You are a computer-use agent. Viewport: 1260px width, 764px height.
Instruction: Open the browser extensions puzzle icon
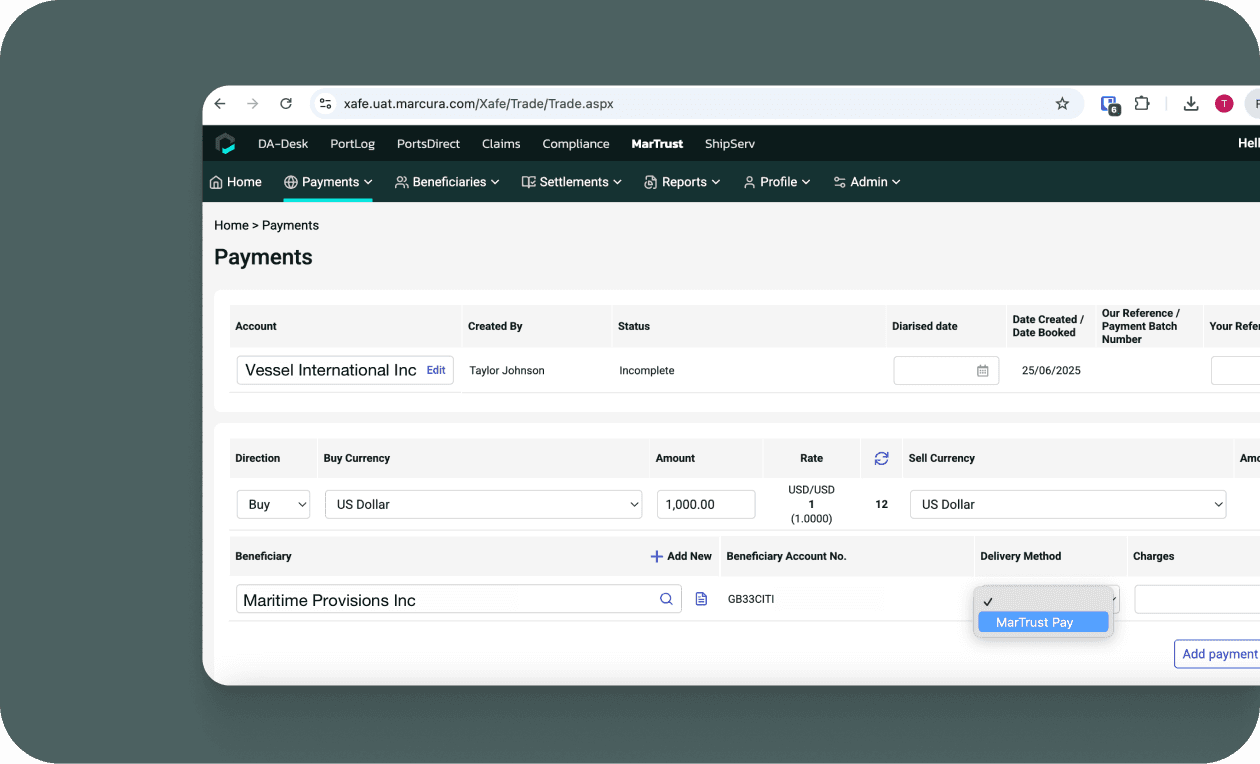[1142, 104]
